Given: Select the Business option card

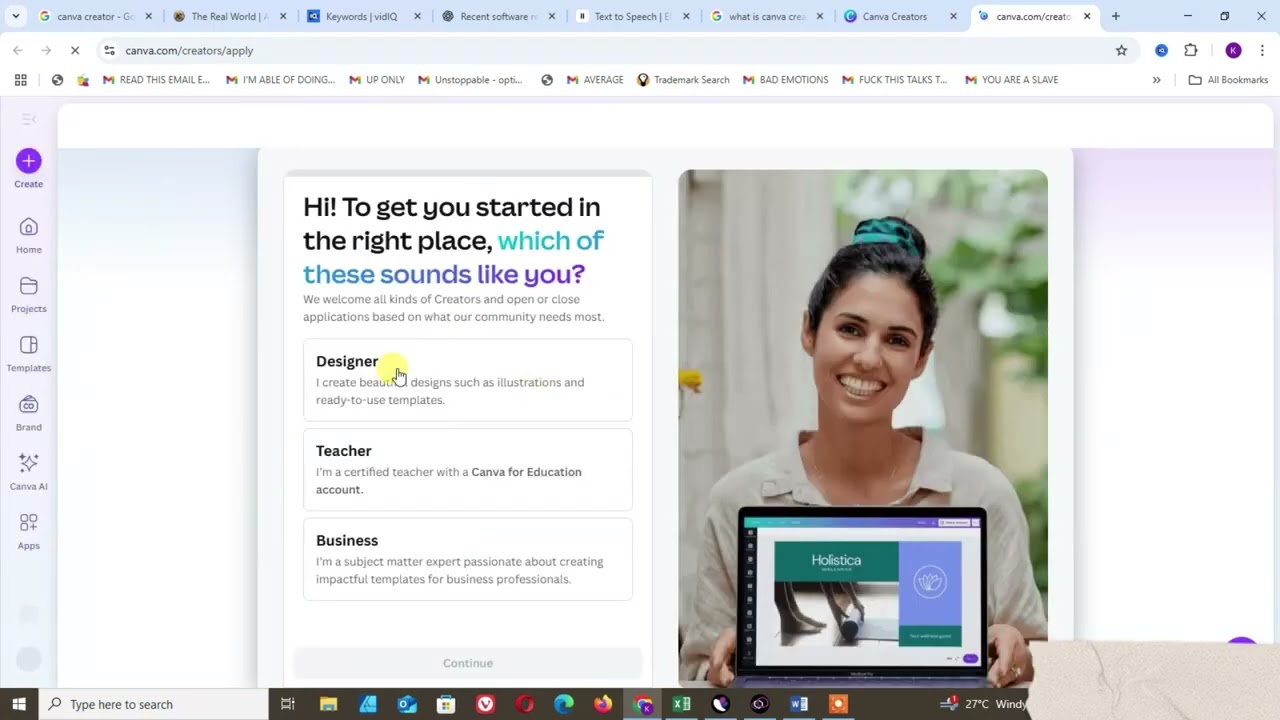Looking at the screenshot, I should pyautogui.click(x=468, y=559).
